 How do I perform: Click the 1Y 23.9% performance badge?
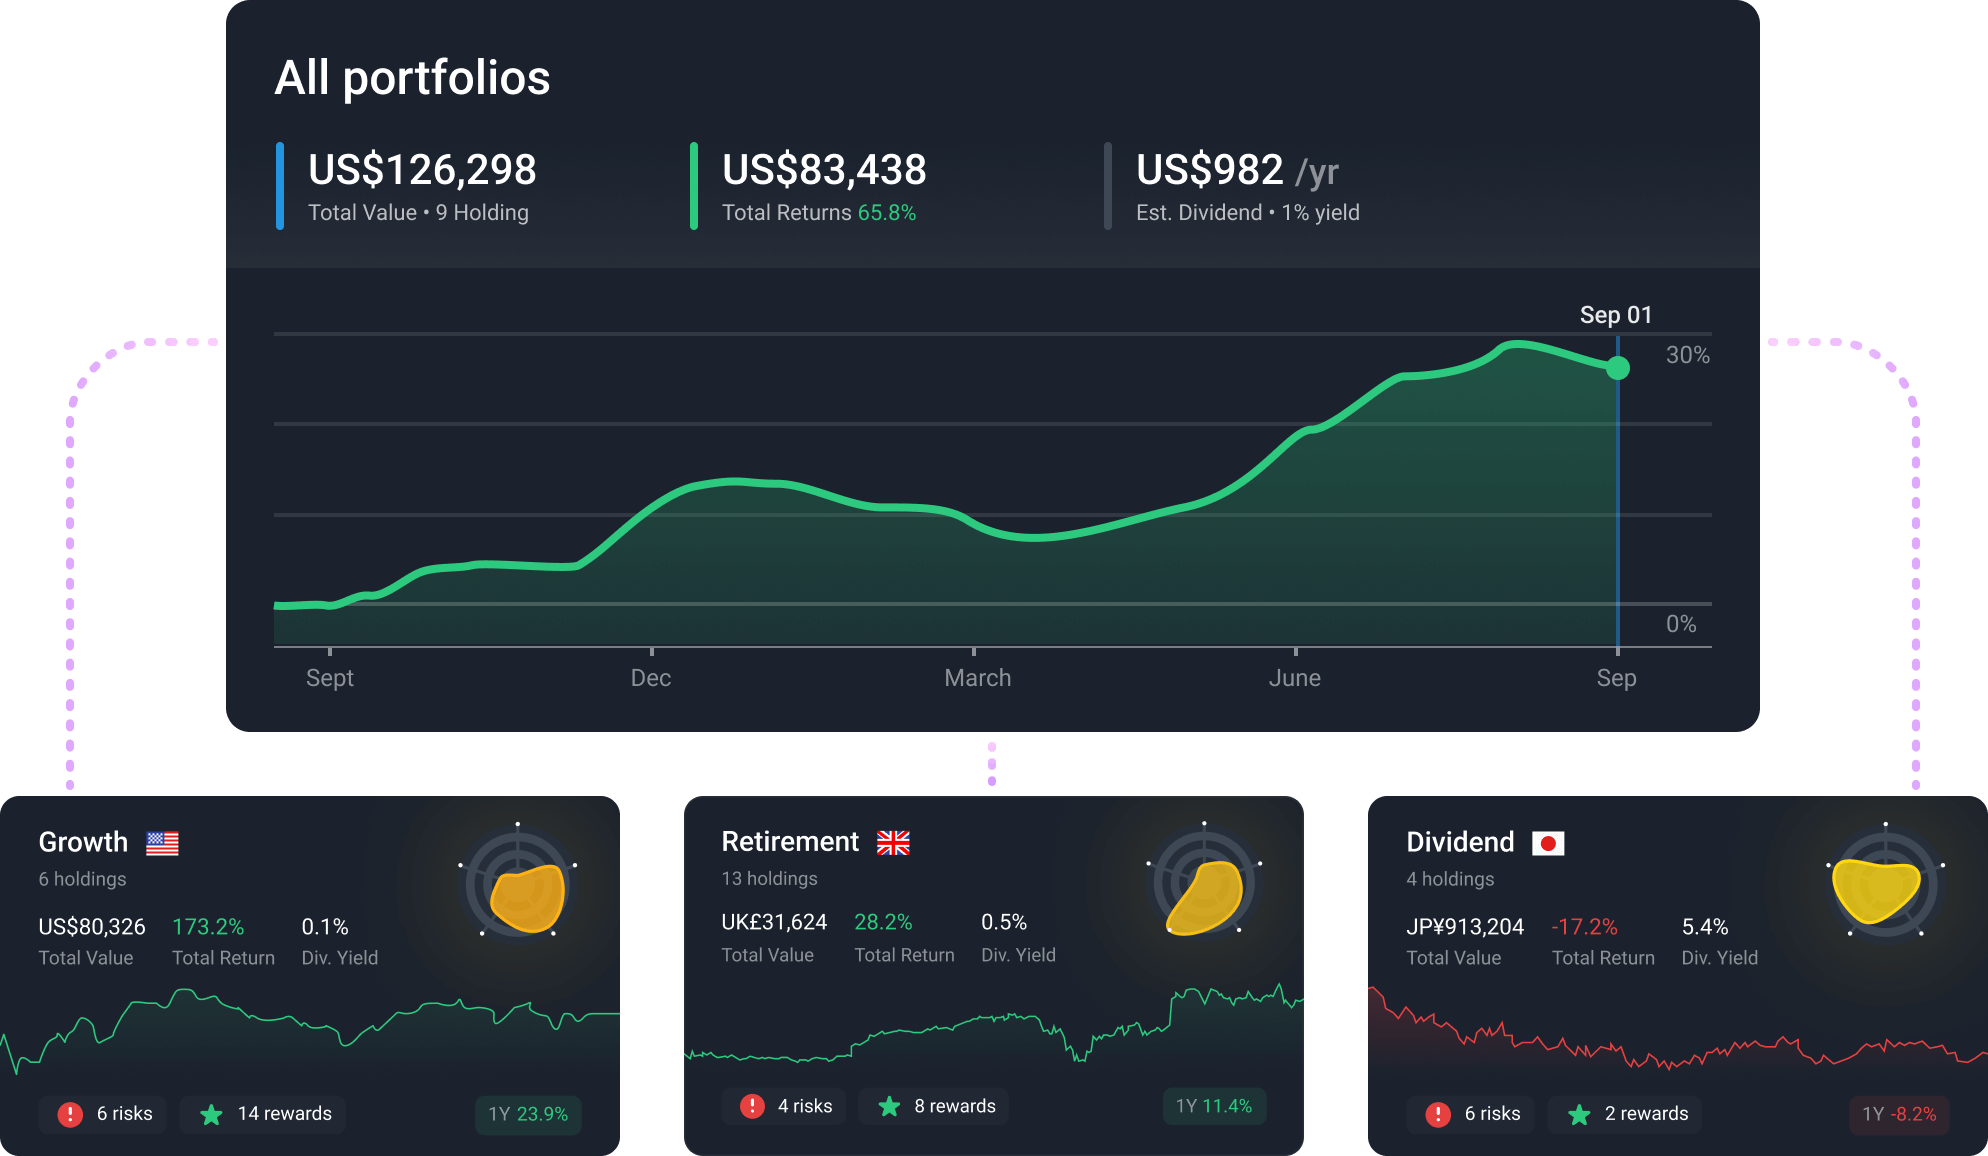pyautogui.click(x=528, y=1114)
